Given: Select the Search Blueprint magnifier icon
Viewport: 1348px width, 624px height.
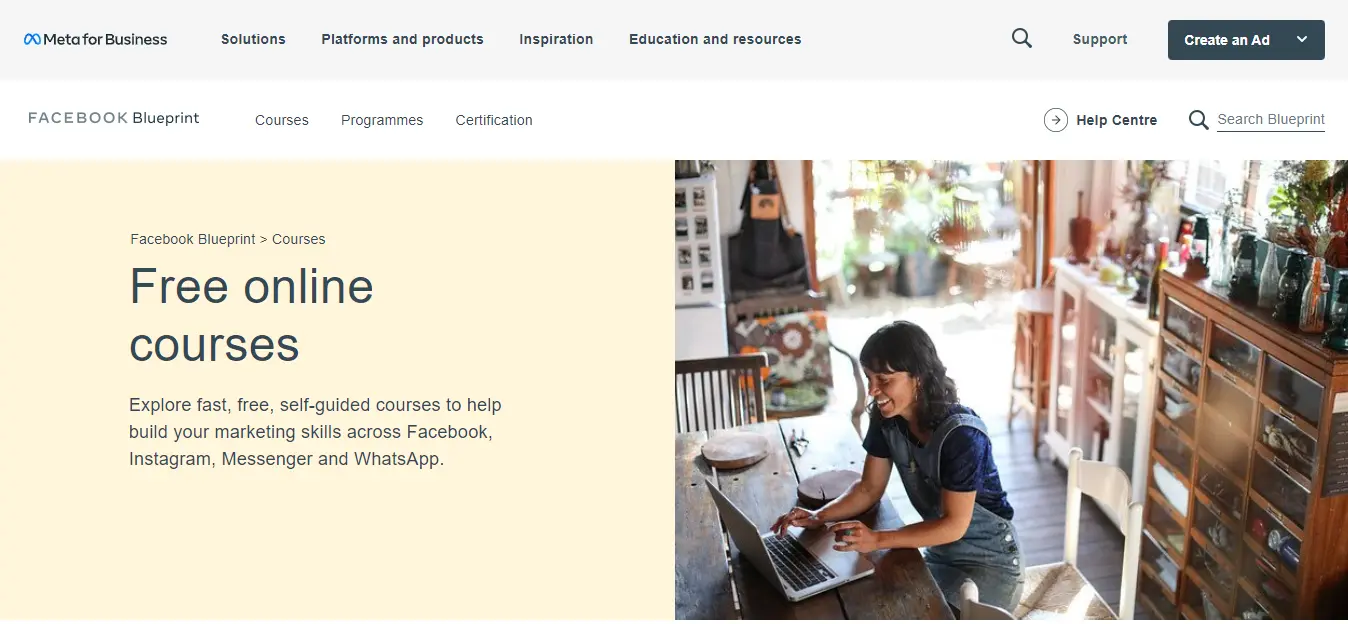Looking at the screenshot, I should (x=1198, y=119).
